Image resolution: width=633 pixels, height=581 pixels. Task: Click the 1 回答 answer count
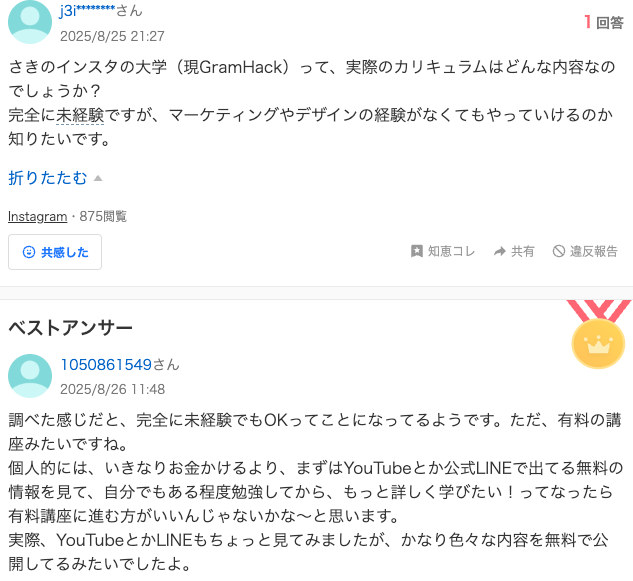pyautogui.click(x=604, y=22)
